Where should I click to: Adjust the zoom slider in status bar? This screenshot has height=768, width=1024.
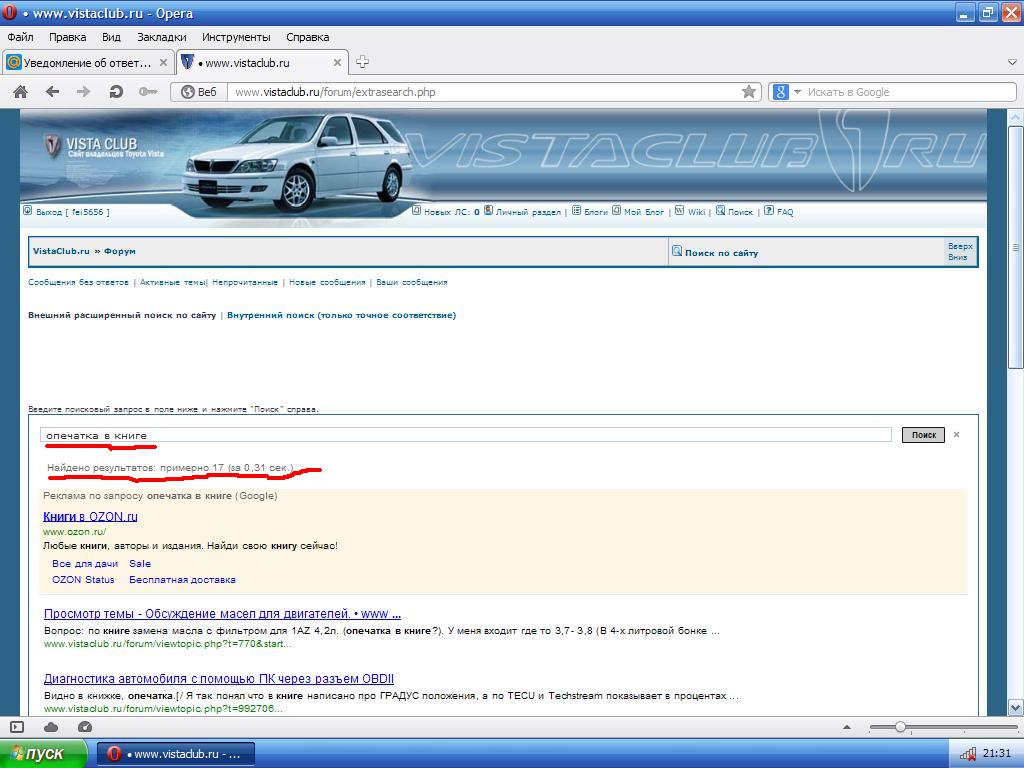[x=900, y=727]
